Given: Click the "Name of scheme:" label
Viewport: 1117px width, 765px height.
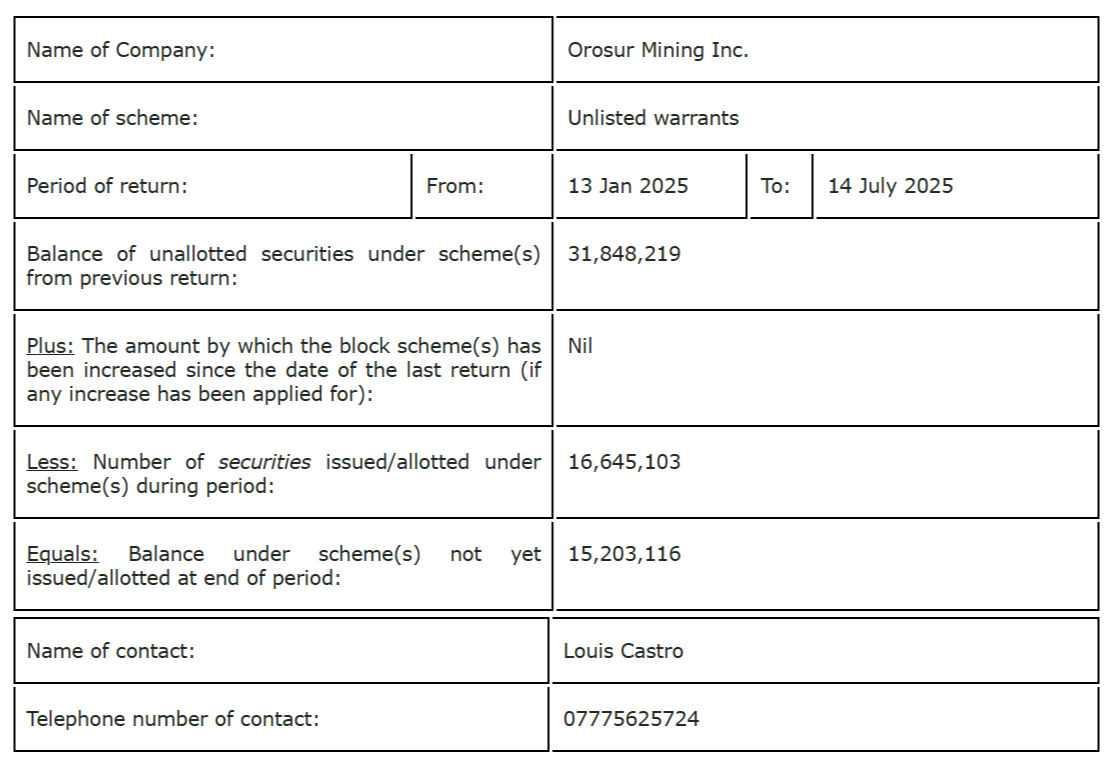Looking at the screenshot, I should (112, 118).
